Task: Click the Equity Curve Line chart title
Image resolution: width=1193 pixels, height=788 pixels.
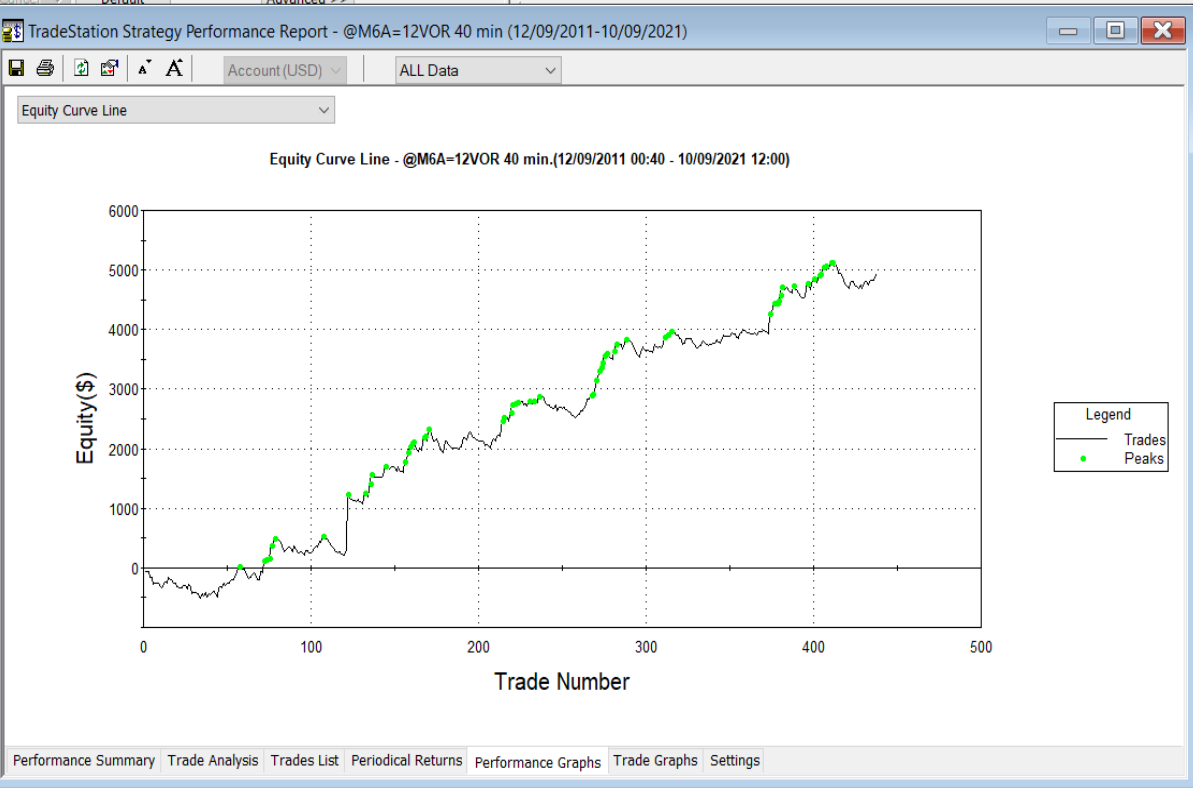Action: click(x=530, y=159)
